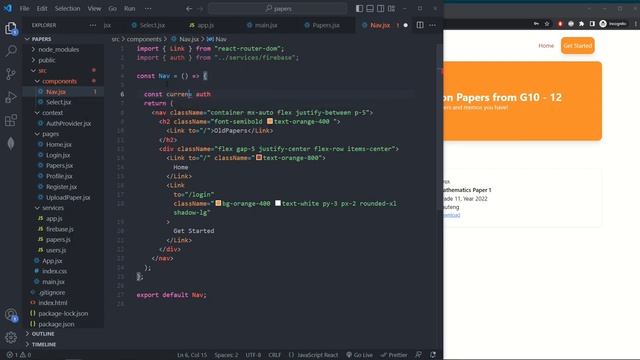Click the VS Code logo icon

pos(8,8)
